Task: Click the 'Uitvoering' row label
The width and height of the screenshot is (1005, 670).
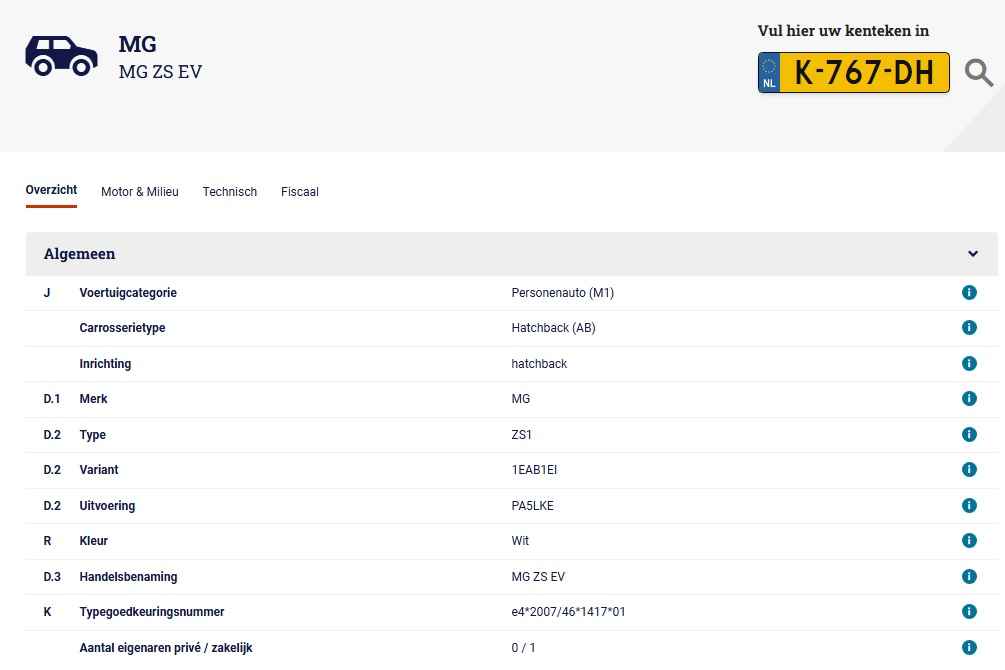Action: [107, 506]
